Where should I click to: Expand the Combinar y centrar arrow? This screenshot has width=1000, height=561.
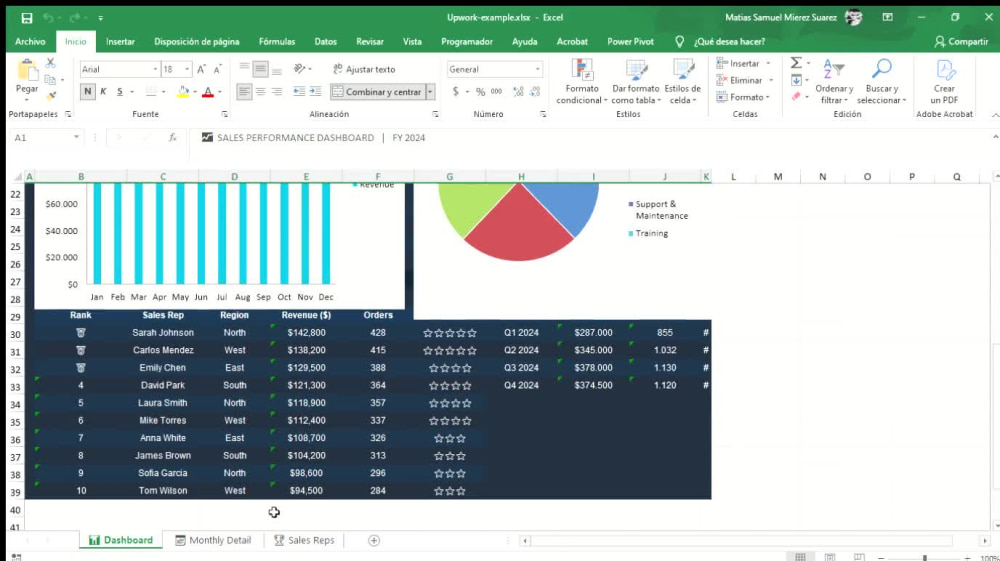click(x=430, y=92)
